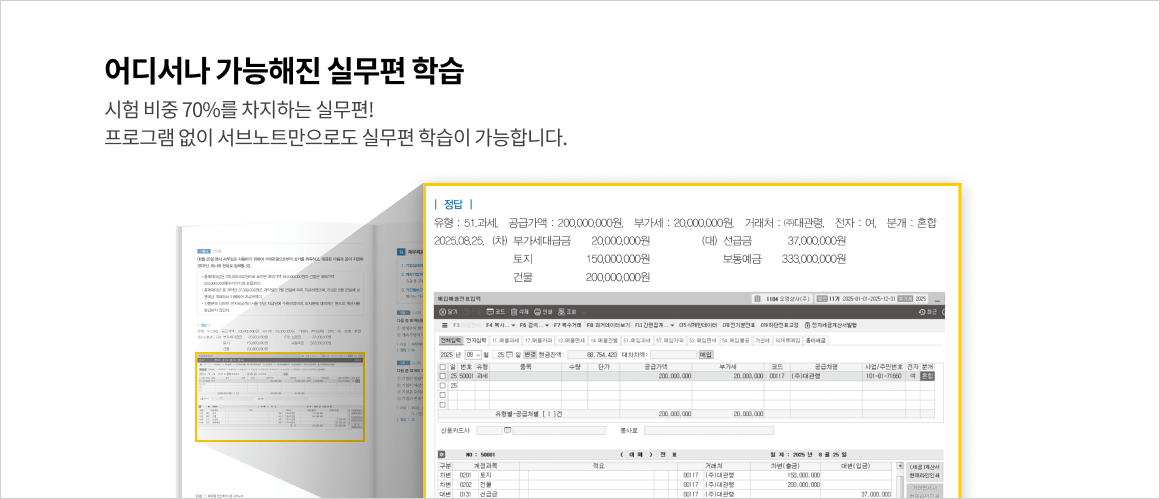This screenshot has width=1160, height=499.
Task: Click the year 2025 input field
Action: coord(447,355)
